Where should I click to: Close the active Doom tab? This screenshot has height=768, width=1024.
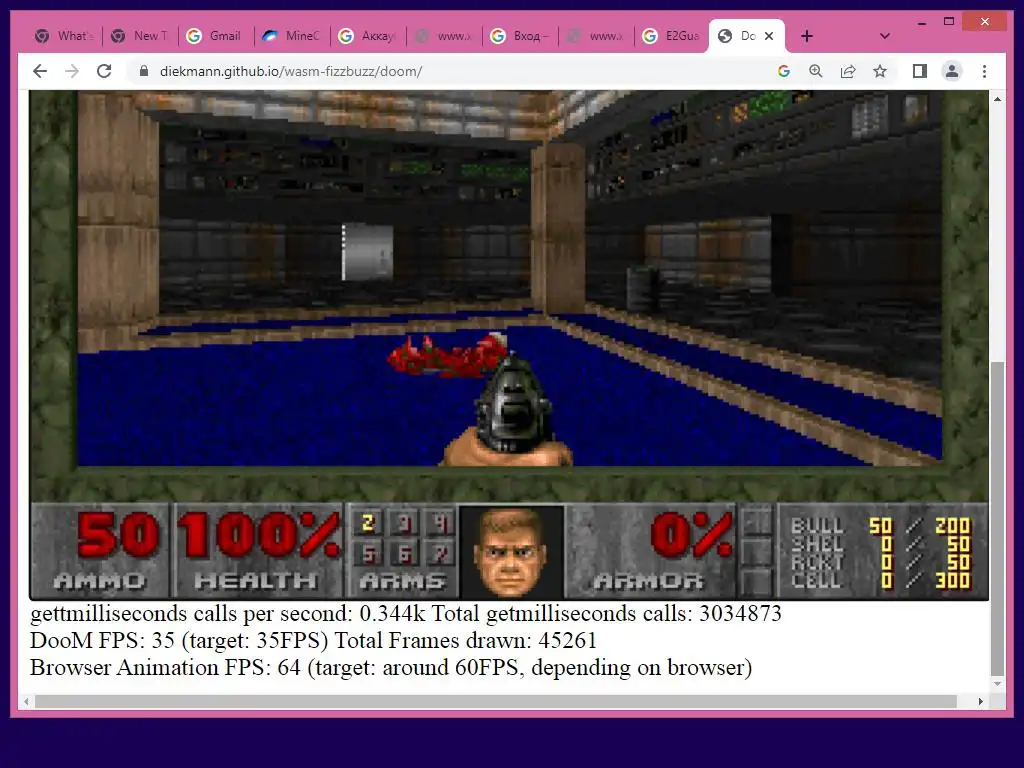tap(769, 36)
